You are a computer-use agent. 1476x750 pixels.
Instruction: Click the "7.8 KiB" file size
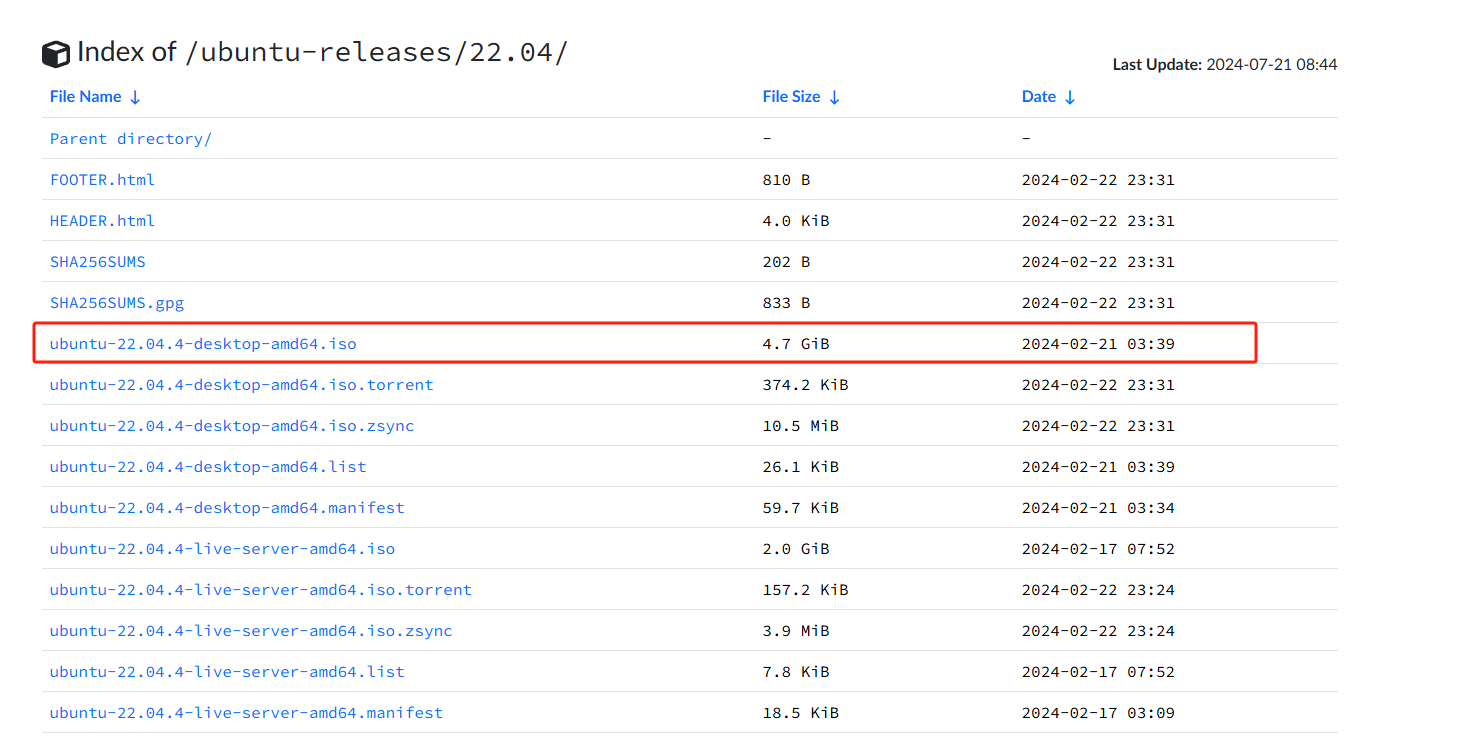click(x=796, y=672)
